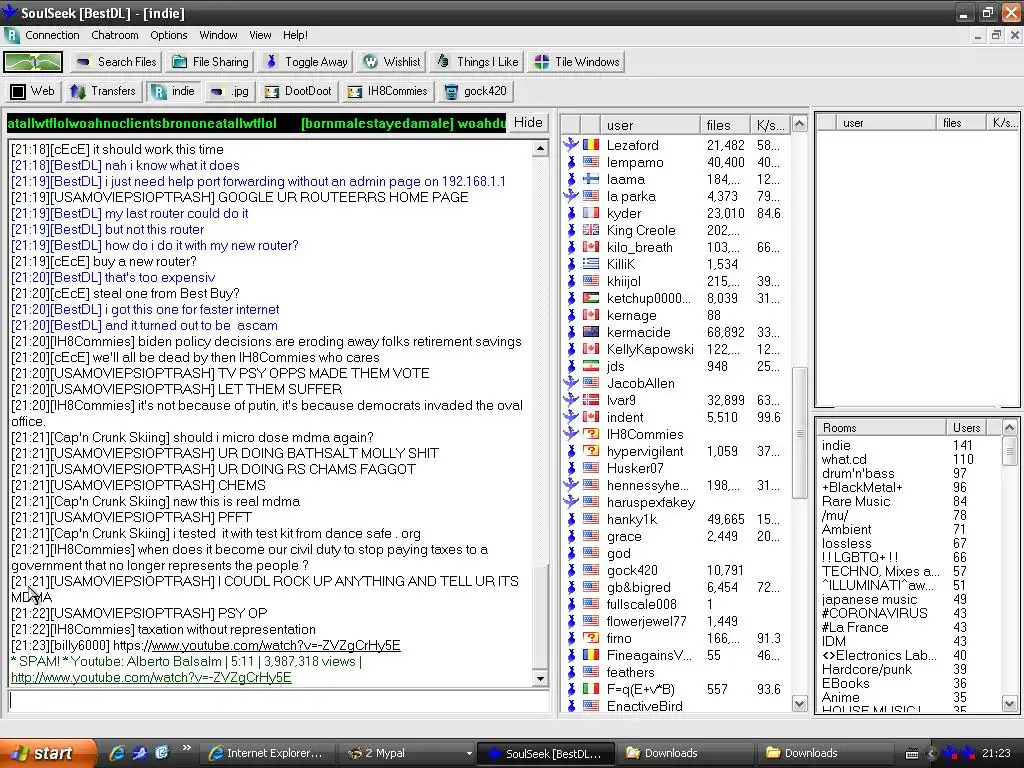Click kermacide's Australian flag icon

591,332
